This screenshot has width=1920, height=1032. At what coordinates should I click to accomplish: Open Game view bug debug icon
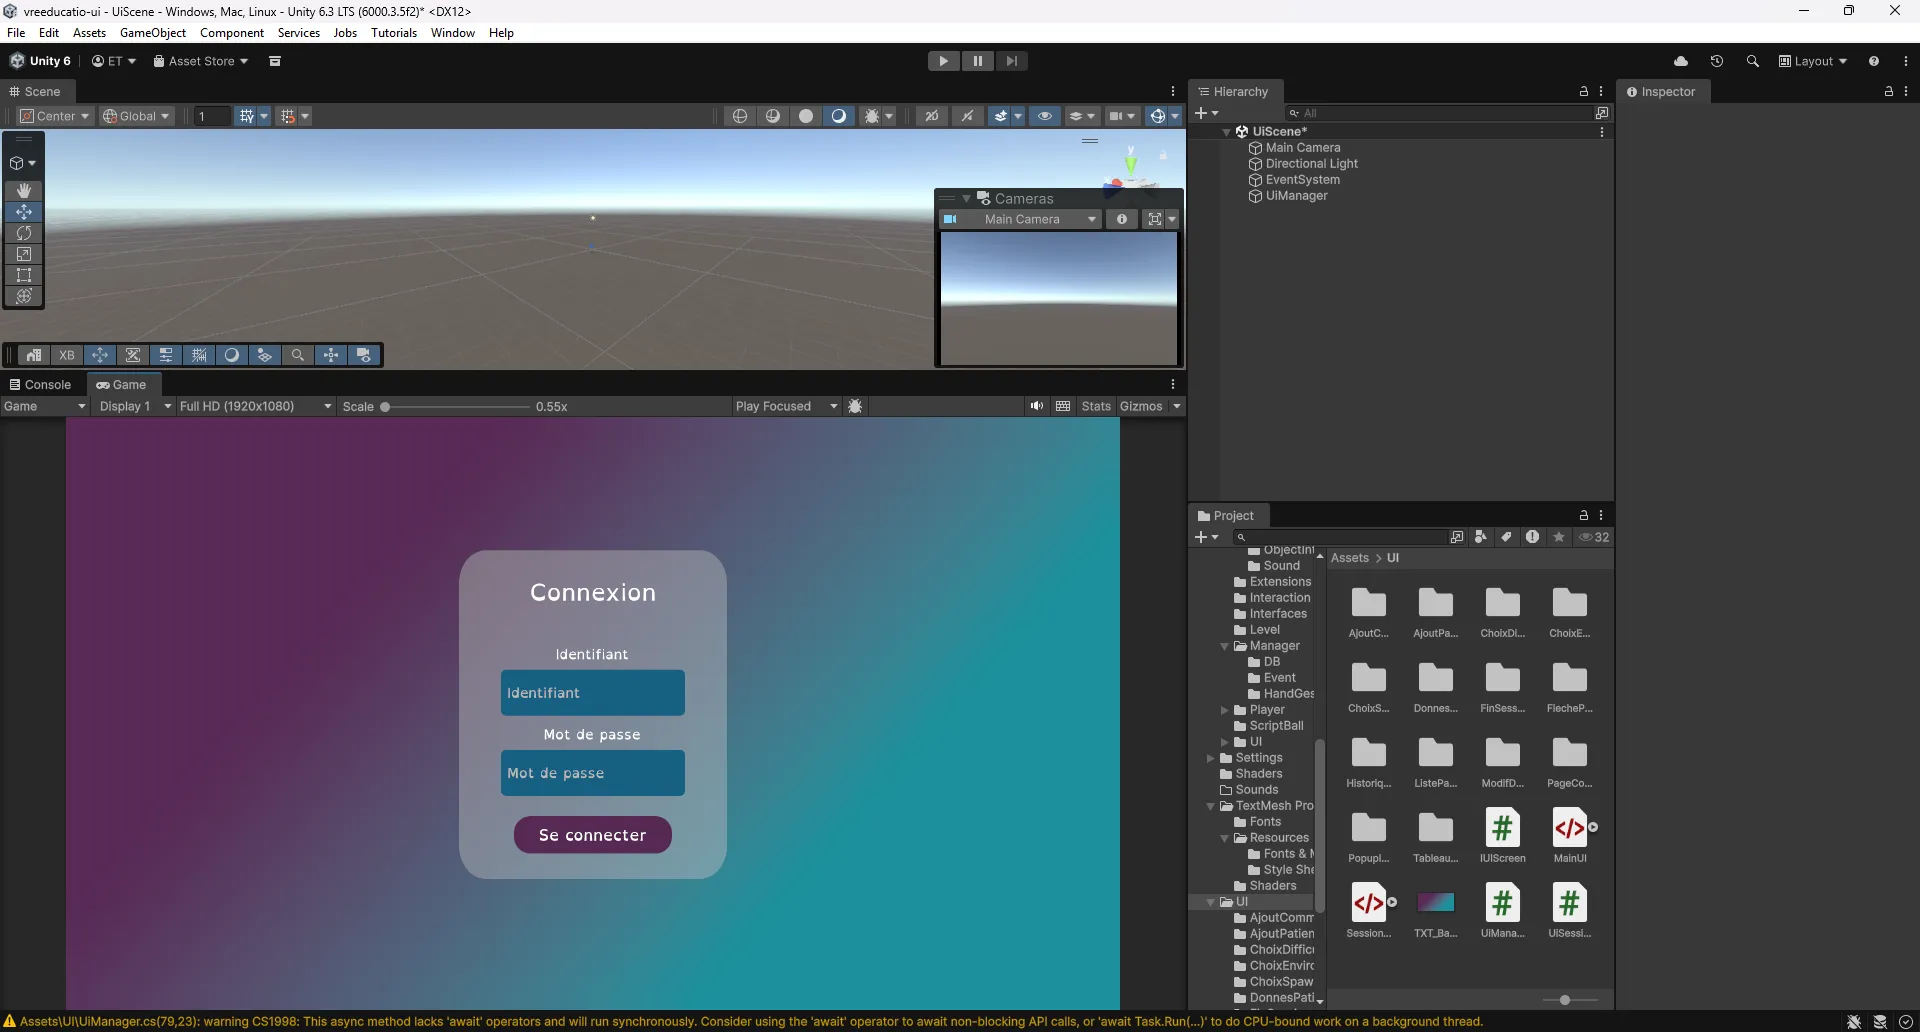click(855, 406)
